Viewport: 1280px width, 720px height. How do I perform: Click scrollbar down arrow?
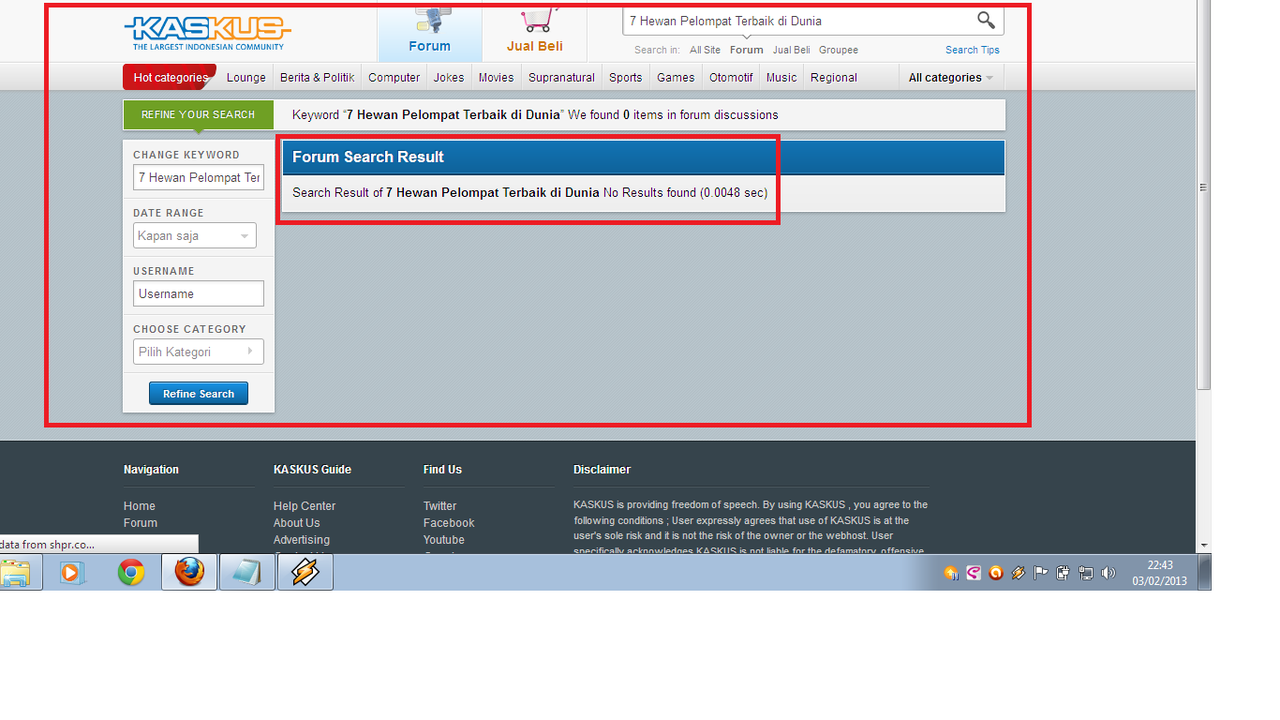click(1204, 546)
